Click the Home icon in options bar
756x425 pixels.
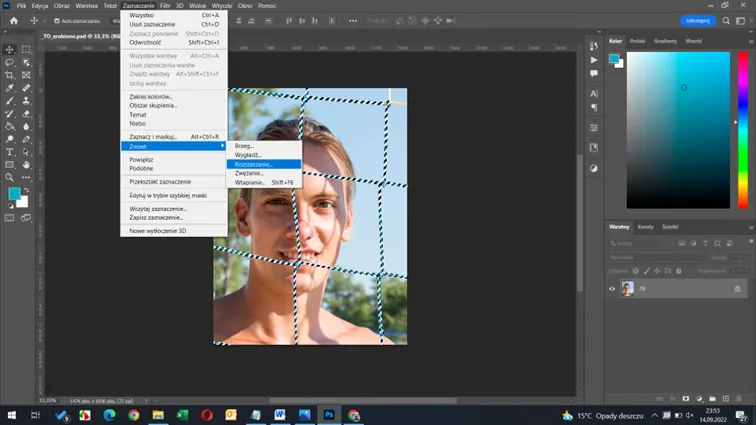tap(12, 20)
